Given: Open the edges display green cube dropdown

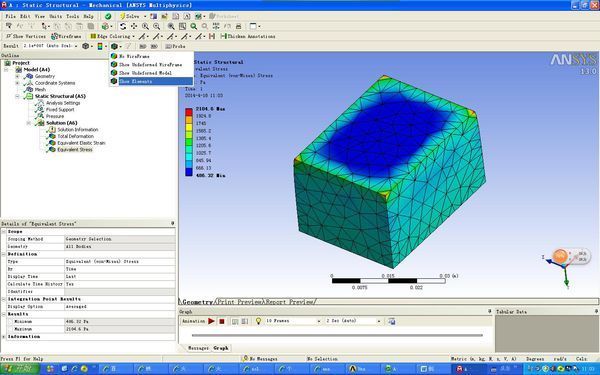Looking at the screenshot, I should pyautogui.click(x=115, y=46).
